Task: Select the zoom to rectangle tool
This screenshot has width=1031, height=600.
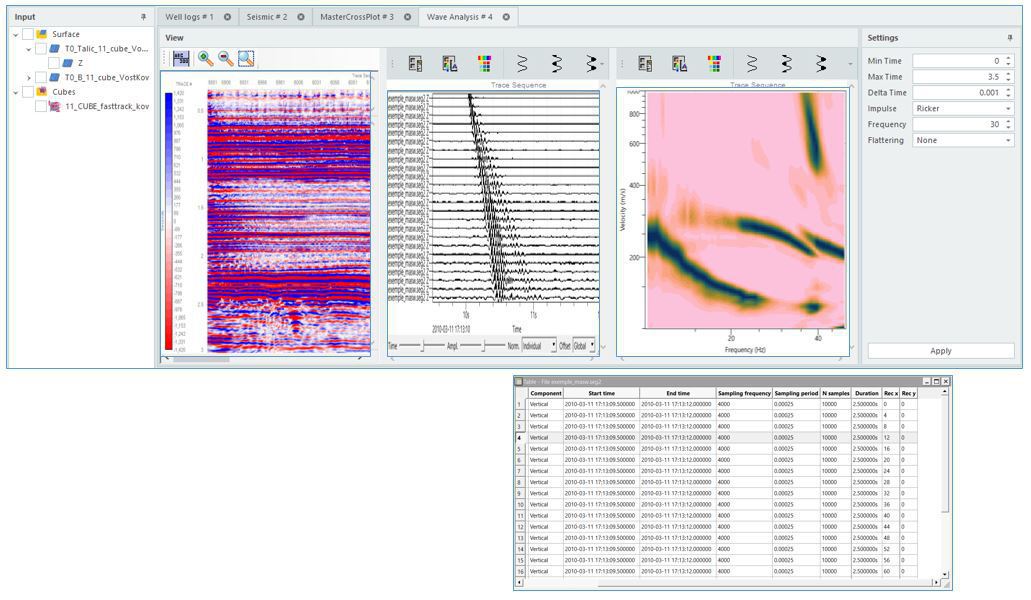Action: 246,58
